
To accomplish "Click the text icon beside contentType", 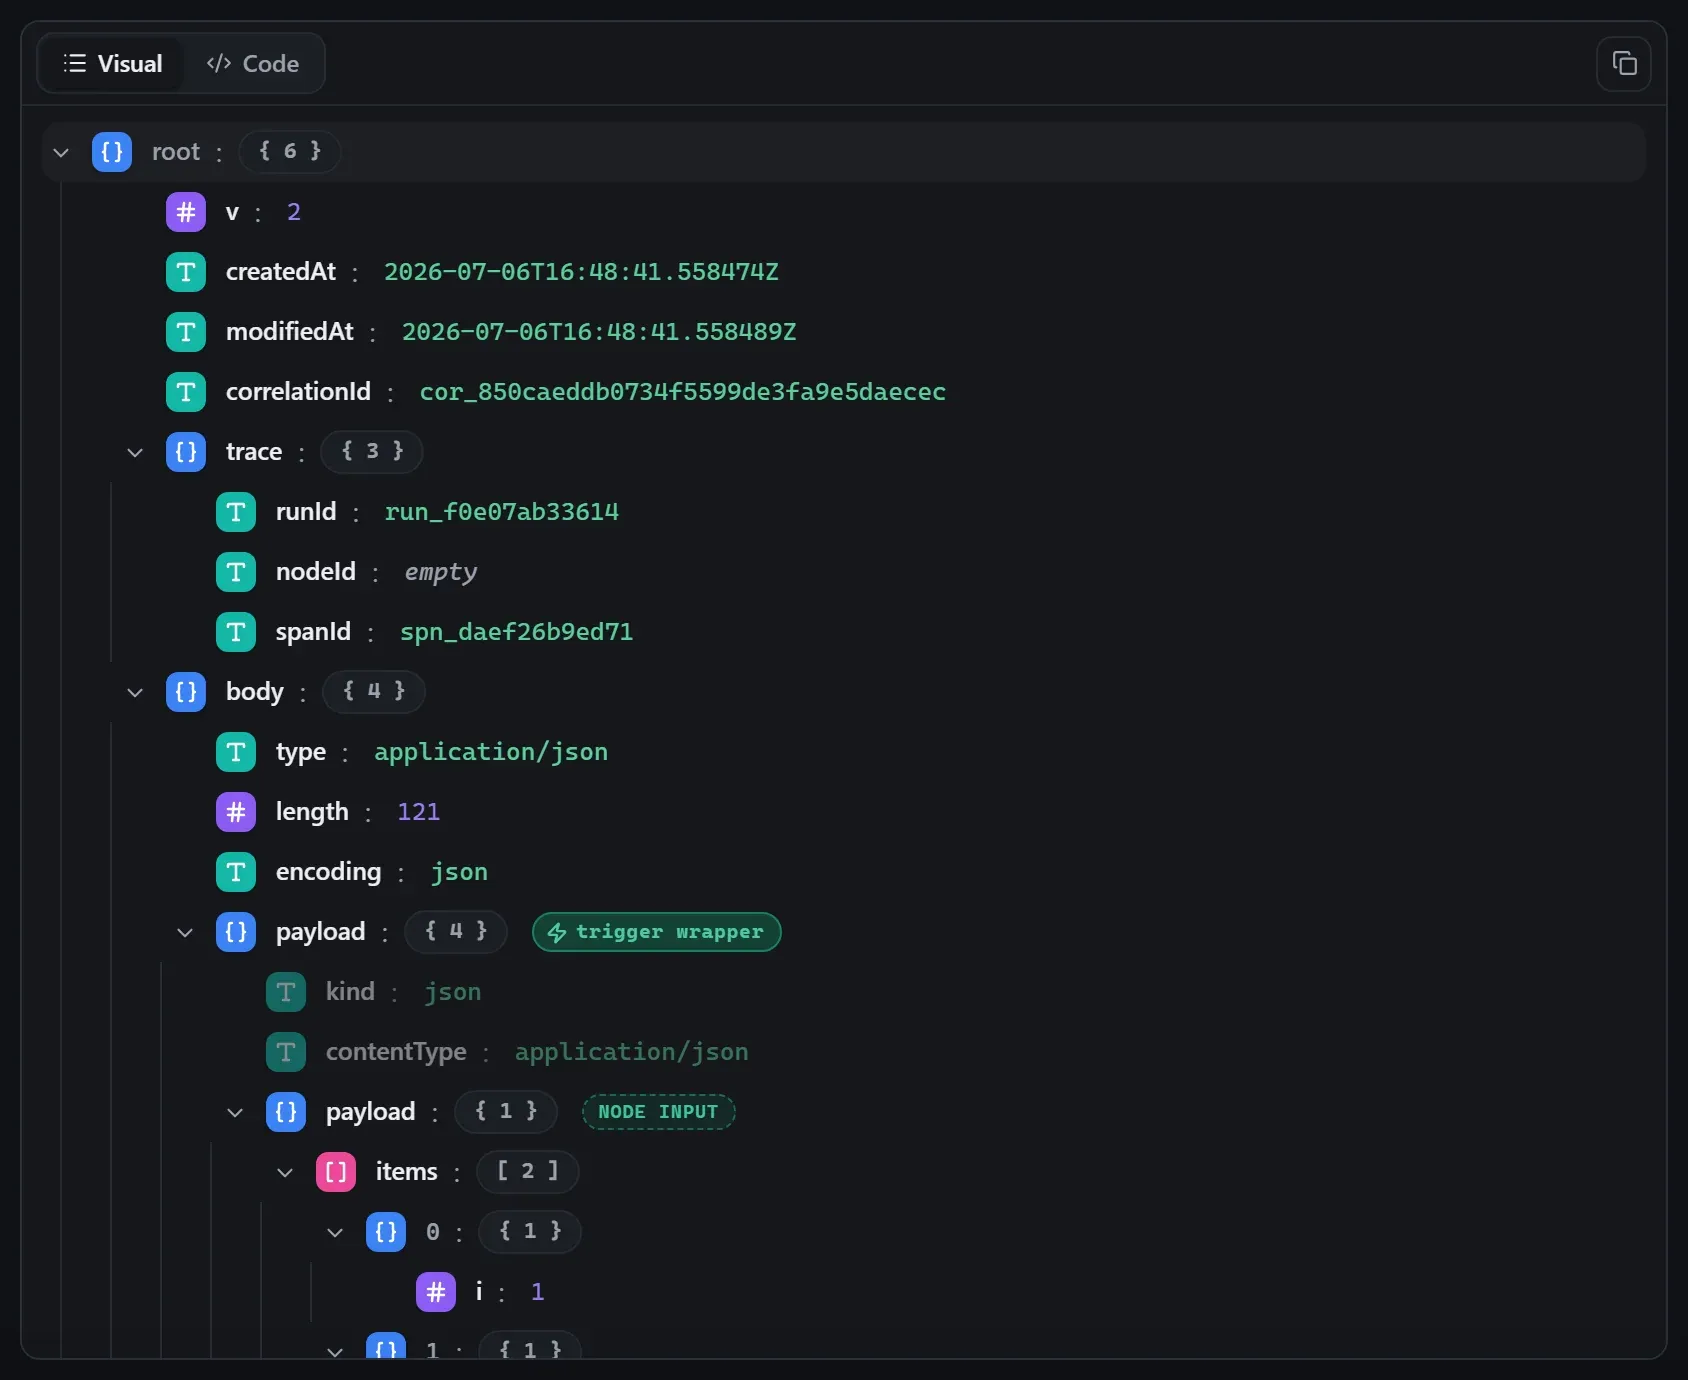I will pyautogui.click(x=286, y=1052).
